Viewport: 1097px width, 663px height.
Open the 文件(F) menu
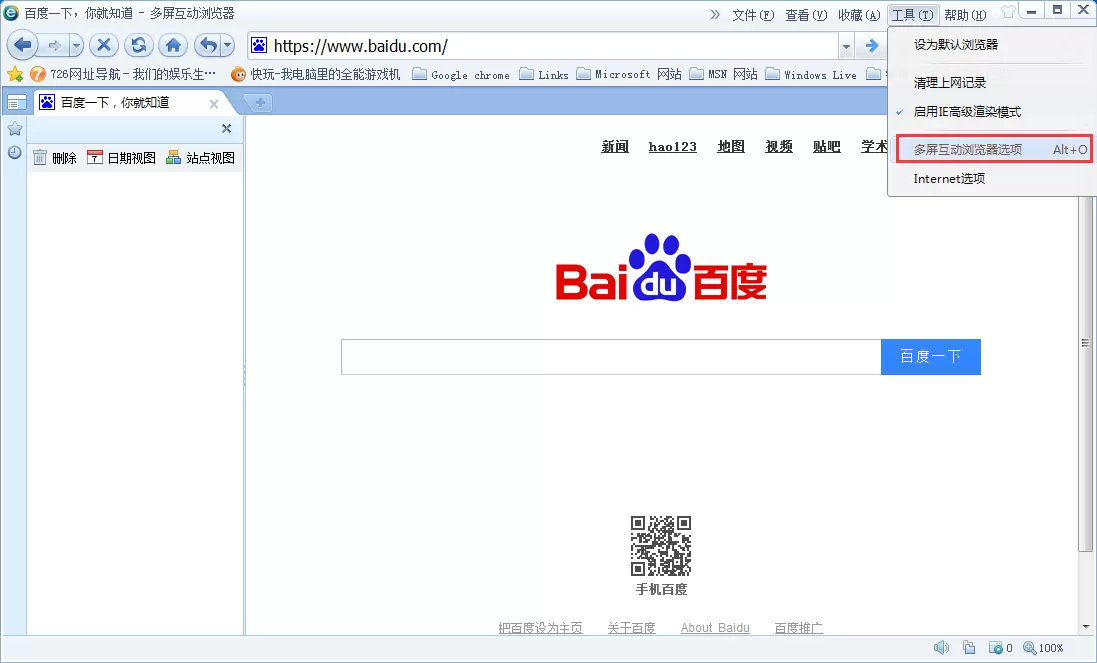click(753, 15)
